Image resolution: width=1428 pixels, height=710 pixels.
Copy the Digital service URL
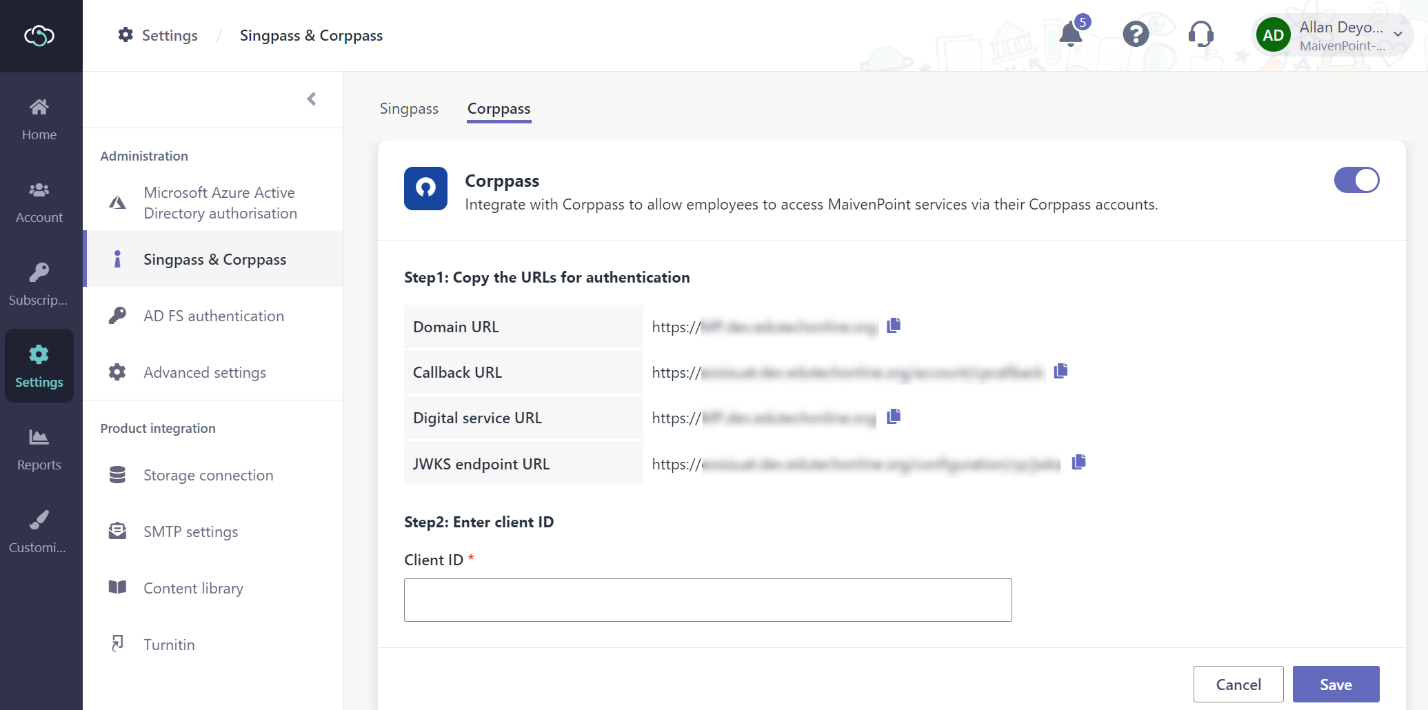point(894,416)
